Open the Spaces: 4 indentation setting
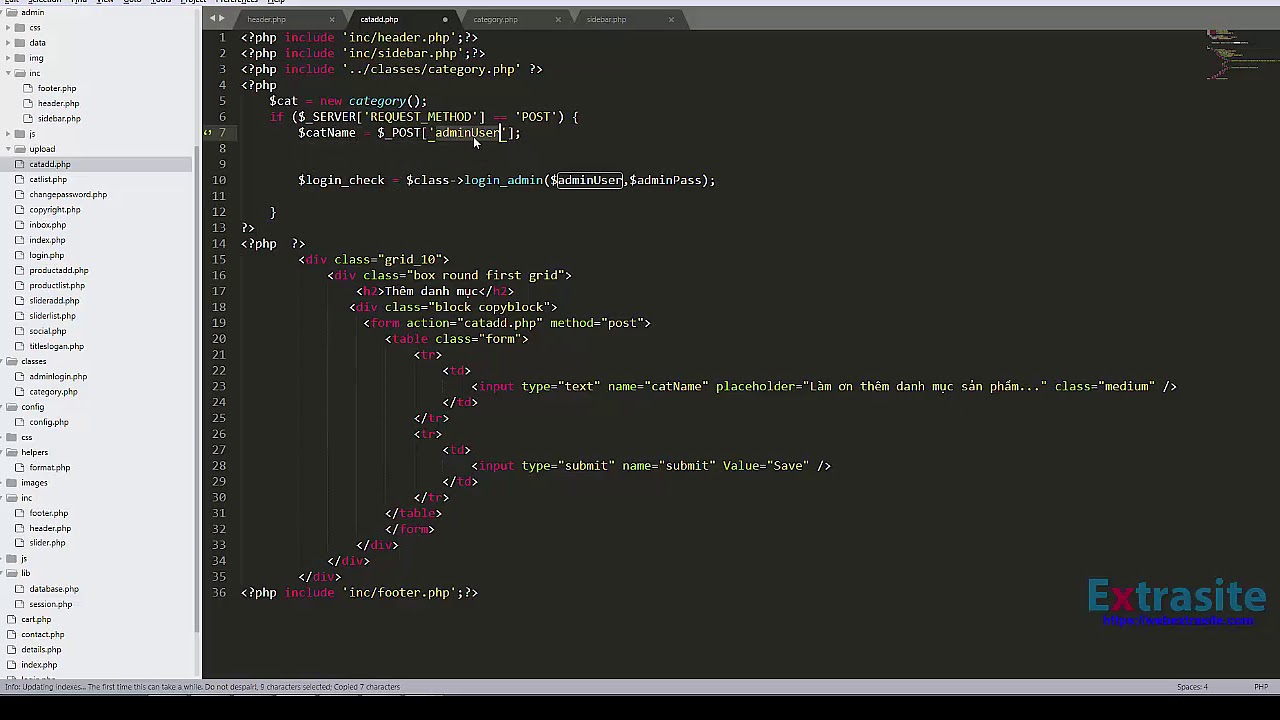 [x=1192, y=687]
